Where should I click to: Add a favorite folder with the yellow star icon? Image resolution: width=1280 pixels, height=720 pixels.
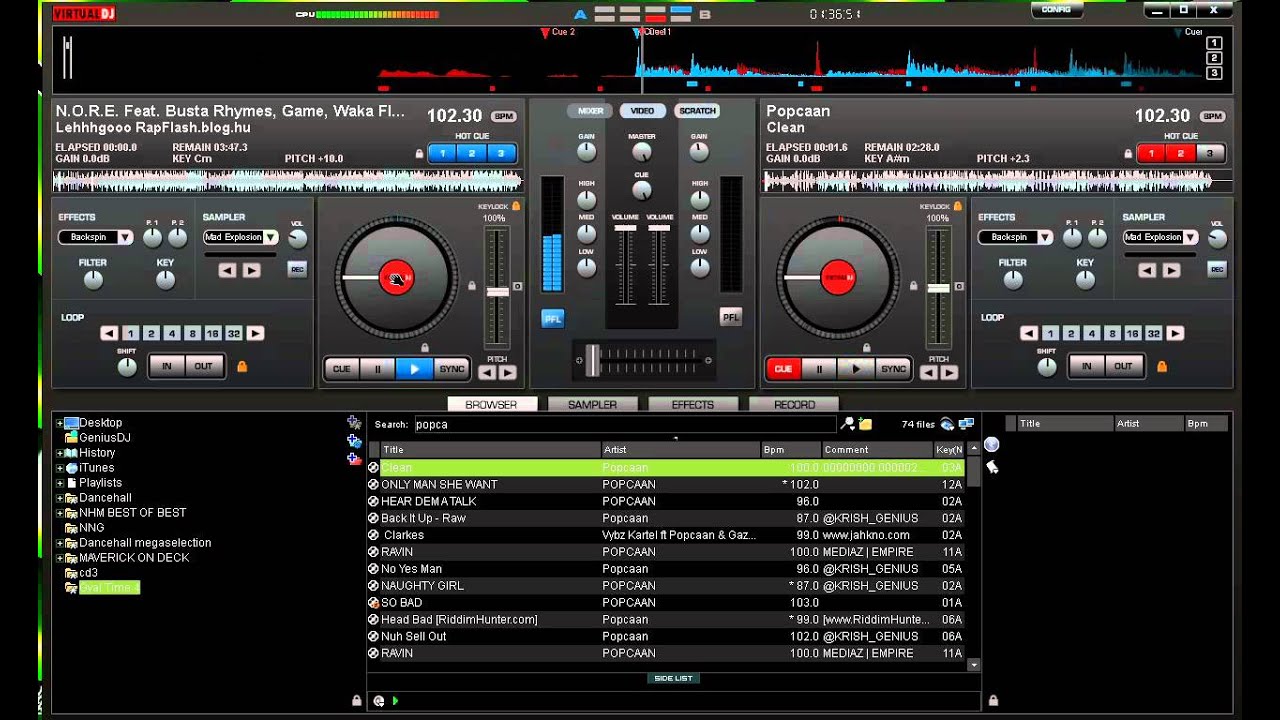[354, 423]
